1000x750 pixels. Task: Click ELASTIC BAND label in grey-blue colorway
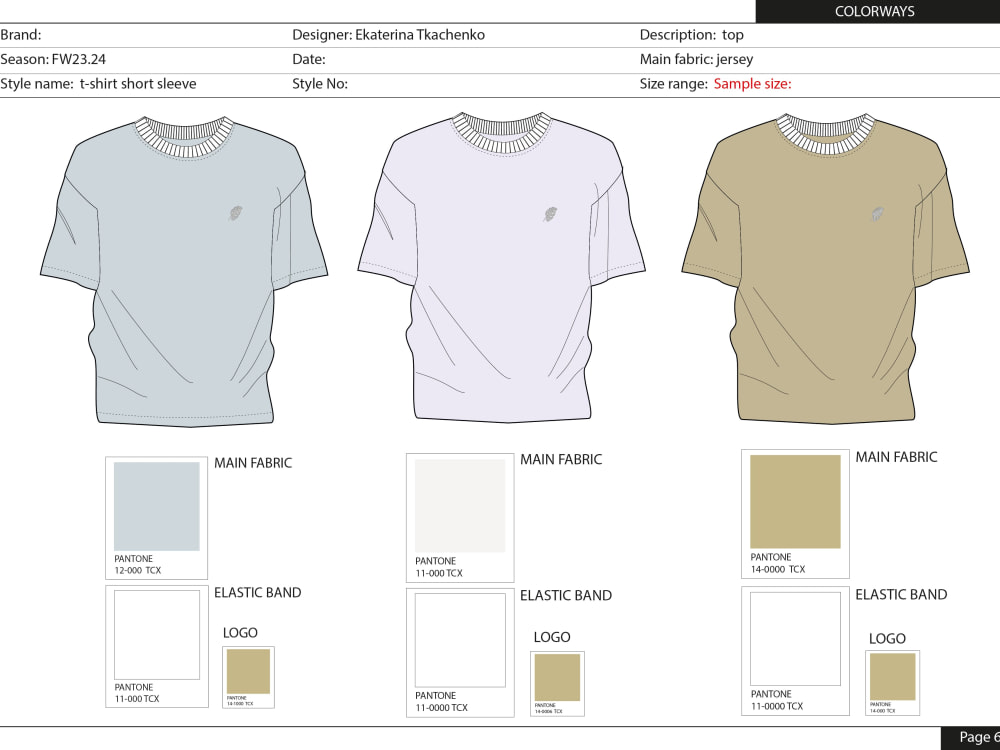click(258, 592)
